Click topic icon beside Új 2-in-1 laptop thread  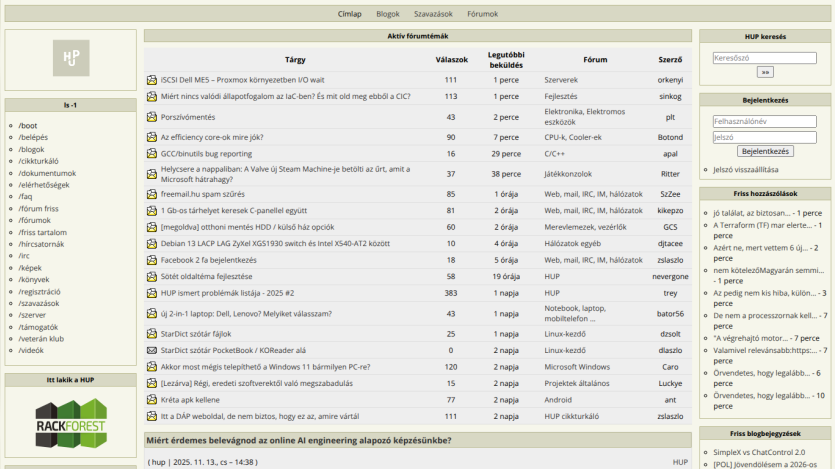[x=152, y=314]
